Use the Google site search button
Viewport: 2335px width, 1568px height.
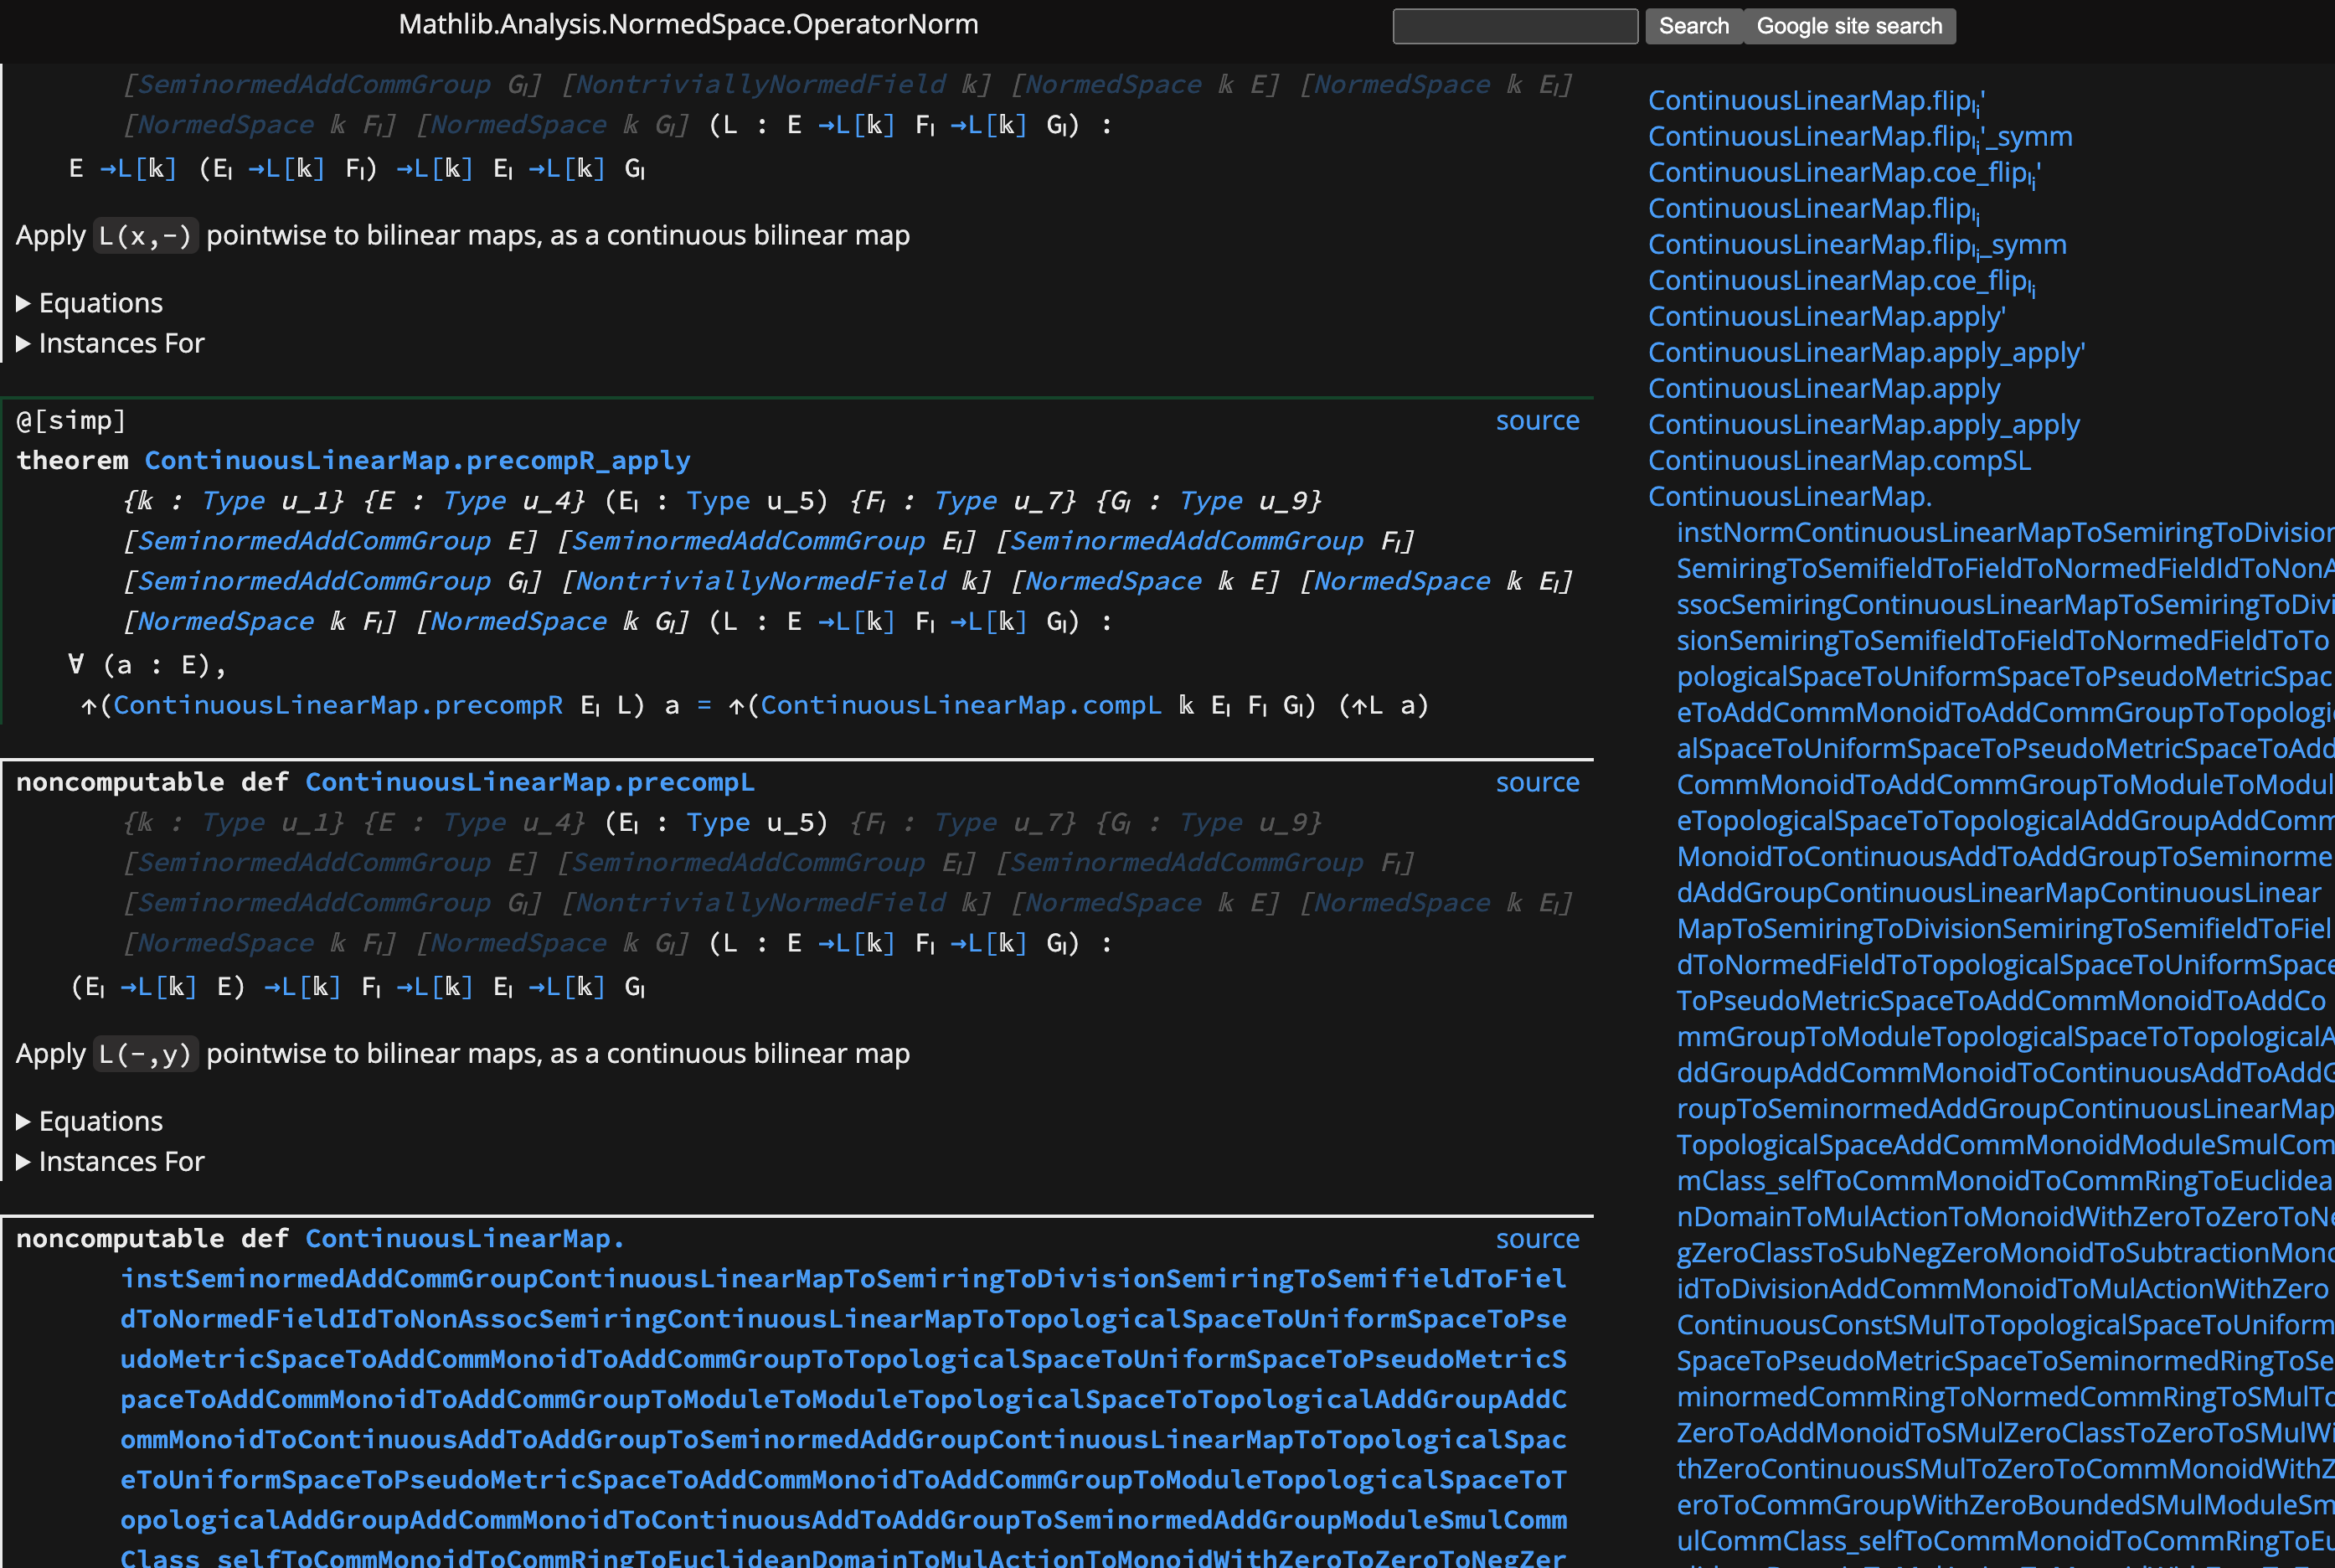1850,26
